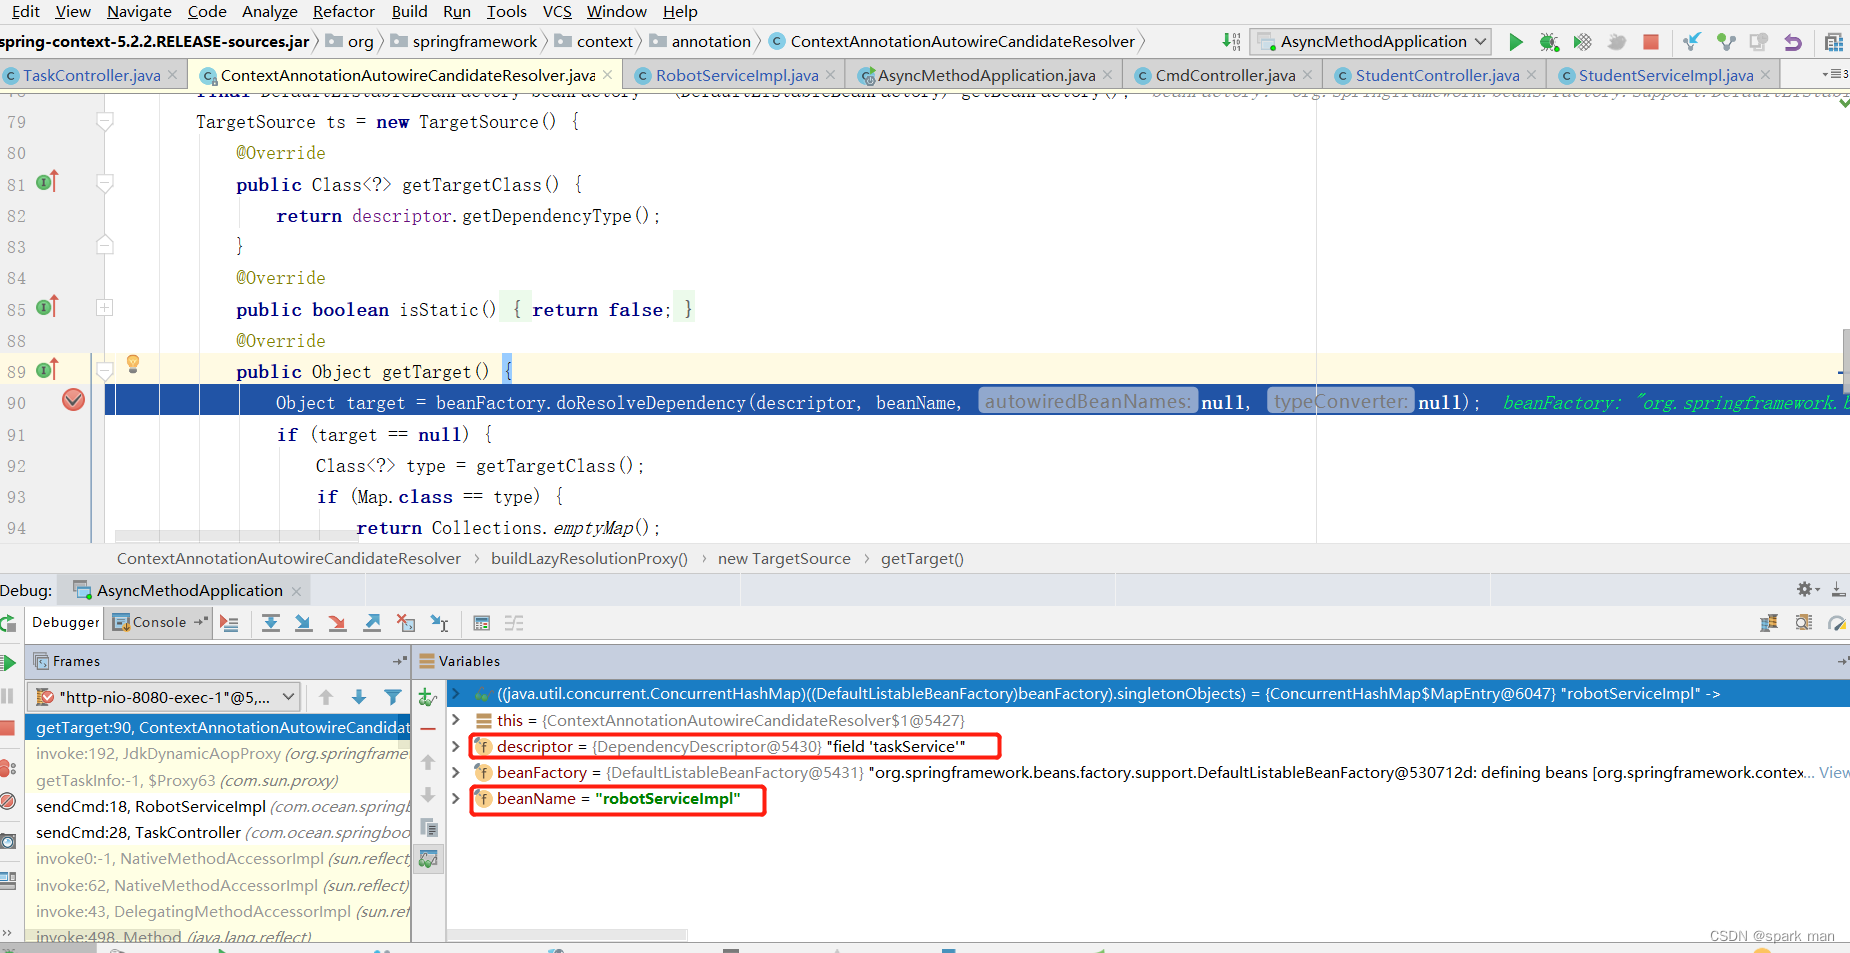Viewport: 1850px width, 953px height.
Task: Commit changes using the green VCS icon
Action: 1726,42
